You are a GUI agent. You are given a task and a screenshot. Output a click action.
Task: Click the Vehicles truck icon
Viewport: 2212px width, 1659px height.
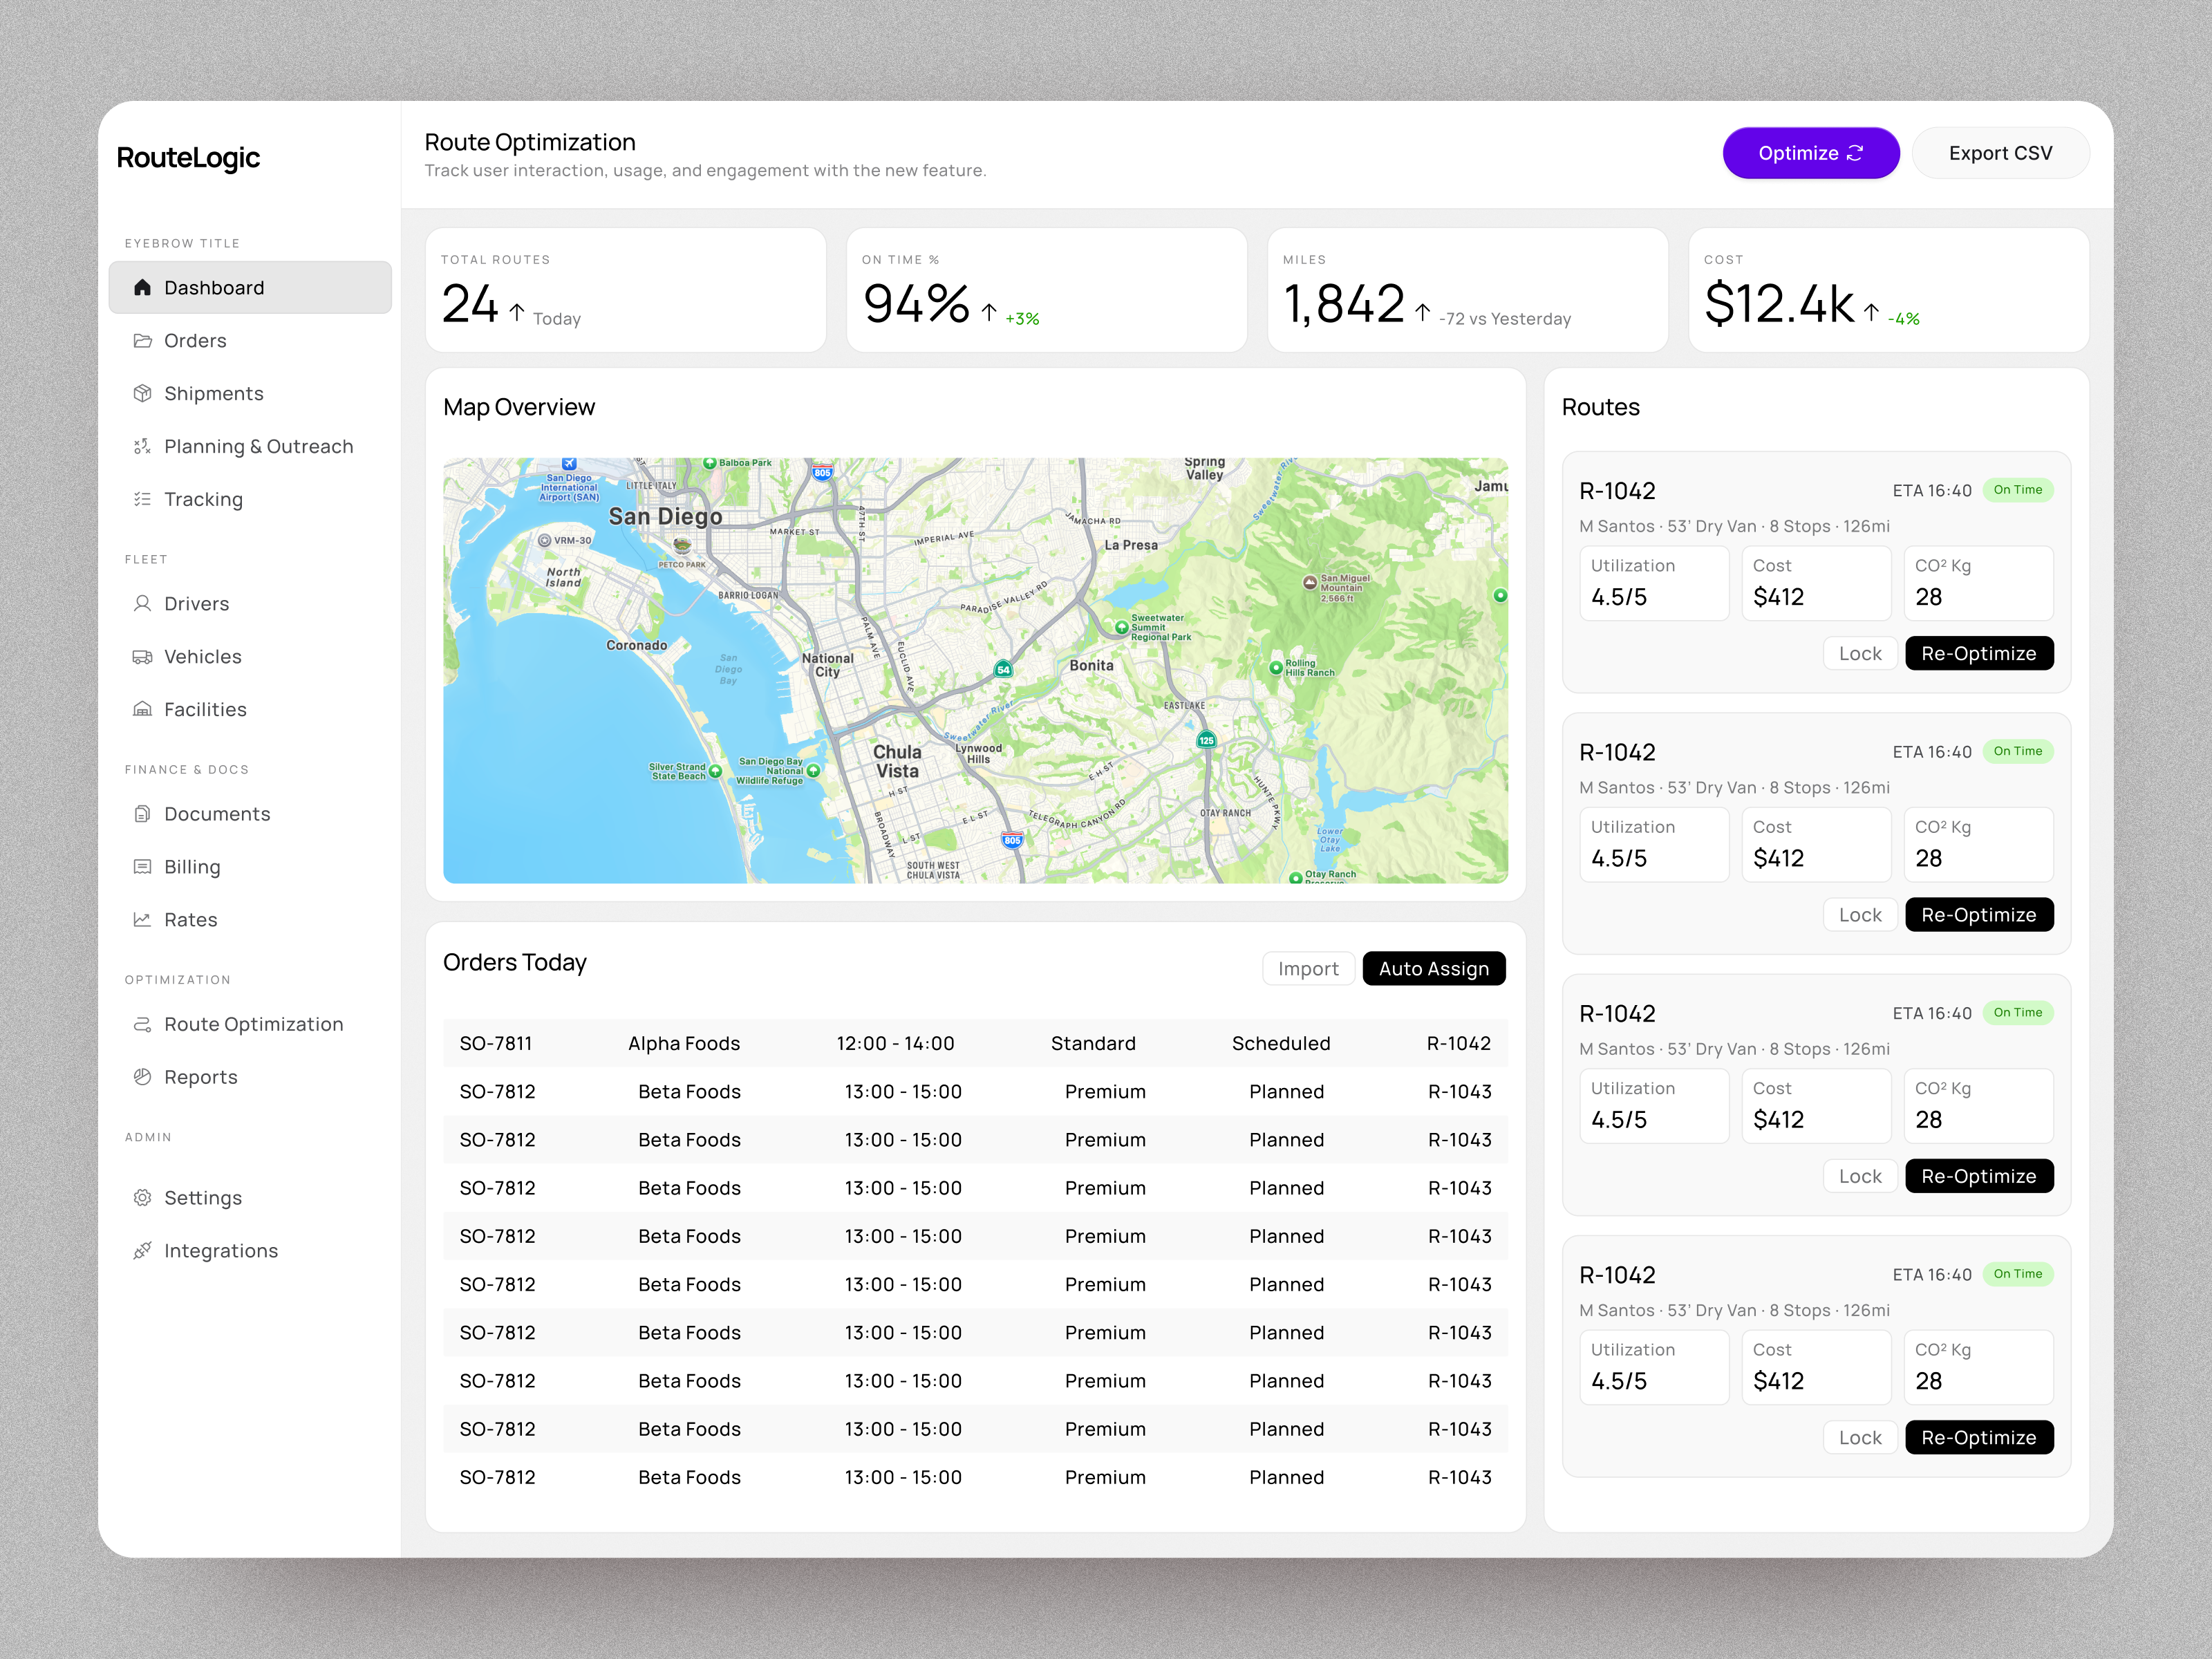[142, 657]
